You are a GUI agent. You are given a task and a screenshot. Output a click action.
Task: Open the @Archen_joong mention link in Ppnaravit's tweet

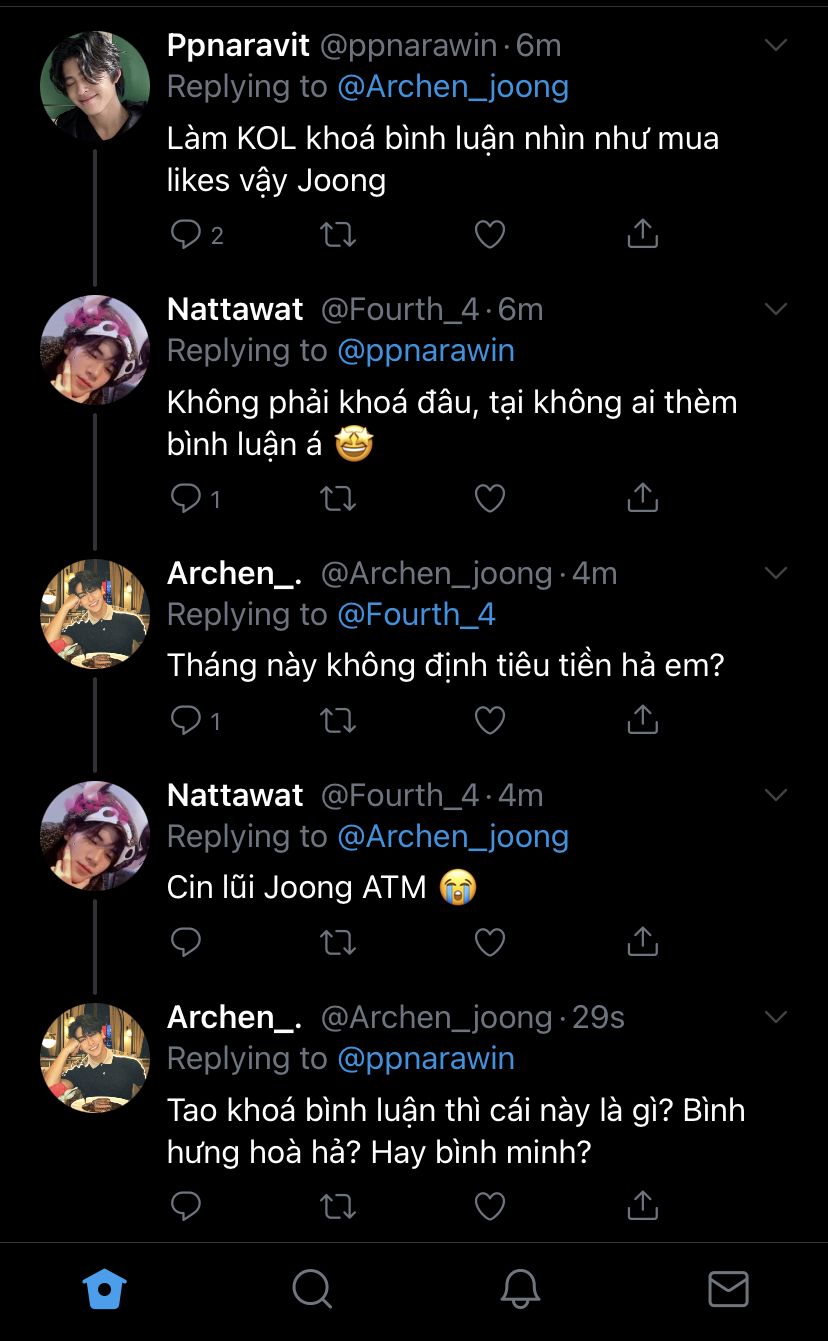click(x=453, y=87)
